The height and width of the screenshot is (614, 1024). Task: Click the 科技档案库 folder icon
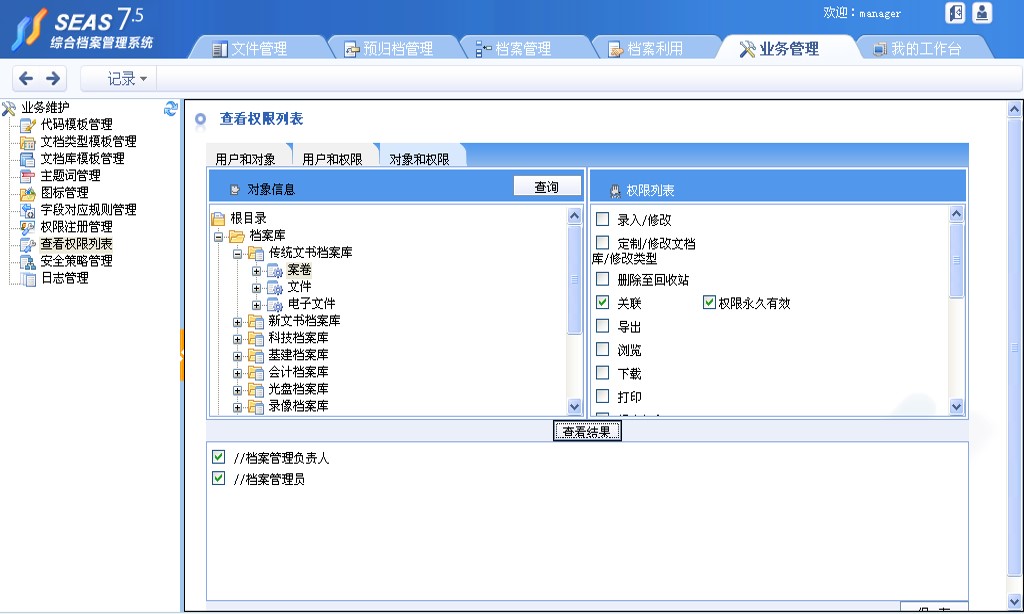[255, 338]
